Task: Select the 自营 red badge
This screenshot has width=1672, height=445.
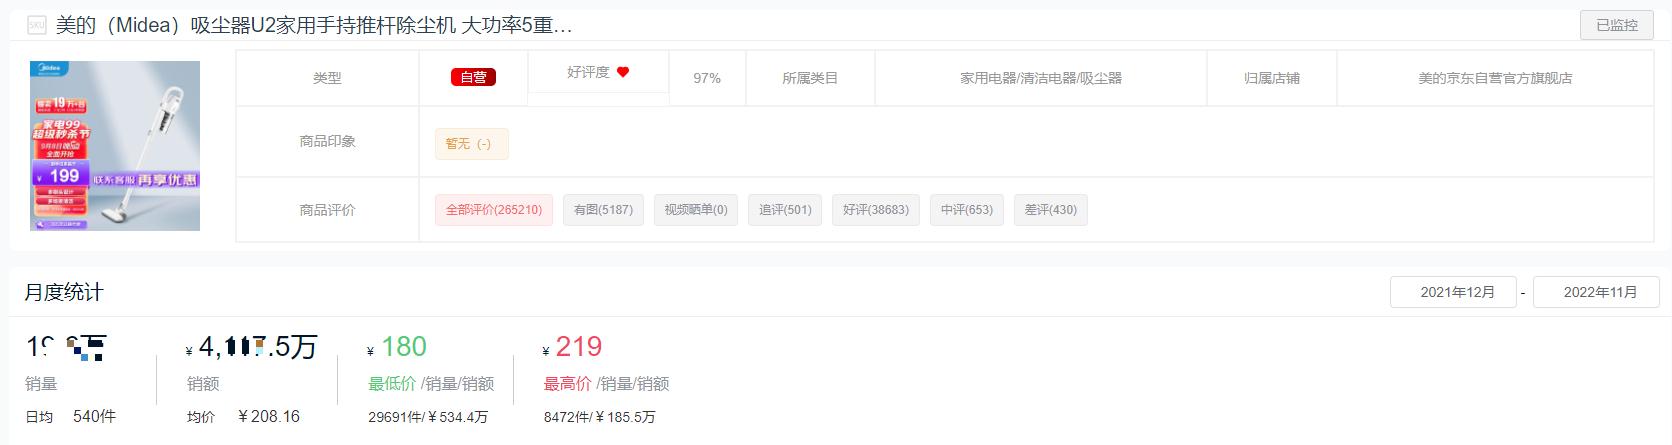Action: tap(473, 77)
